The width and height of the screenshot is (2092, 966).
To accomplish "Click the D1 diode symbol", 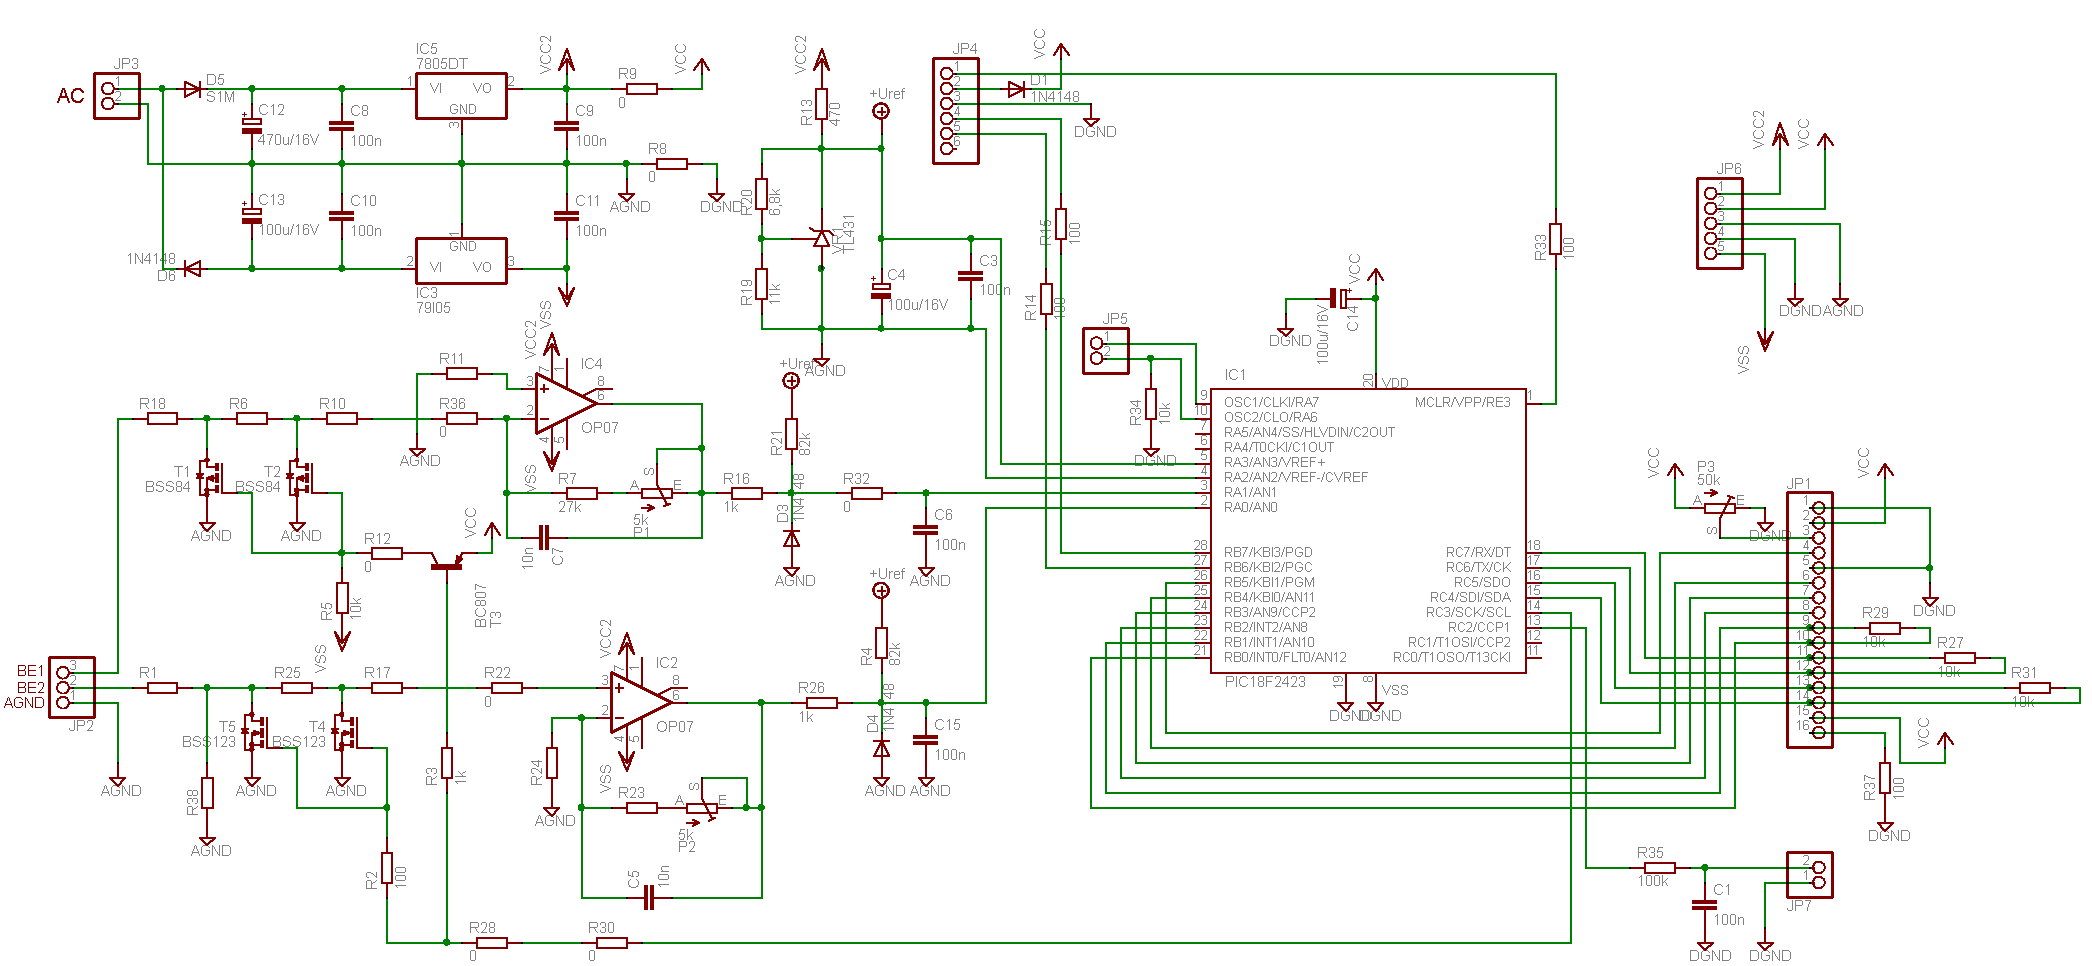I will point(1016,90).
